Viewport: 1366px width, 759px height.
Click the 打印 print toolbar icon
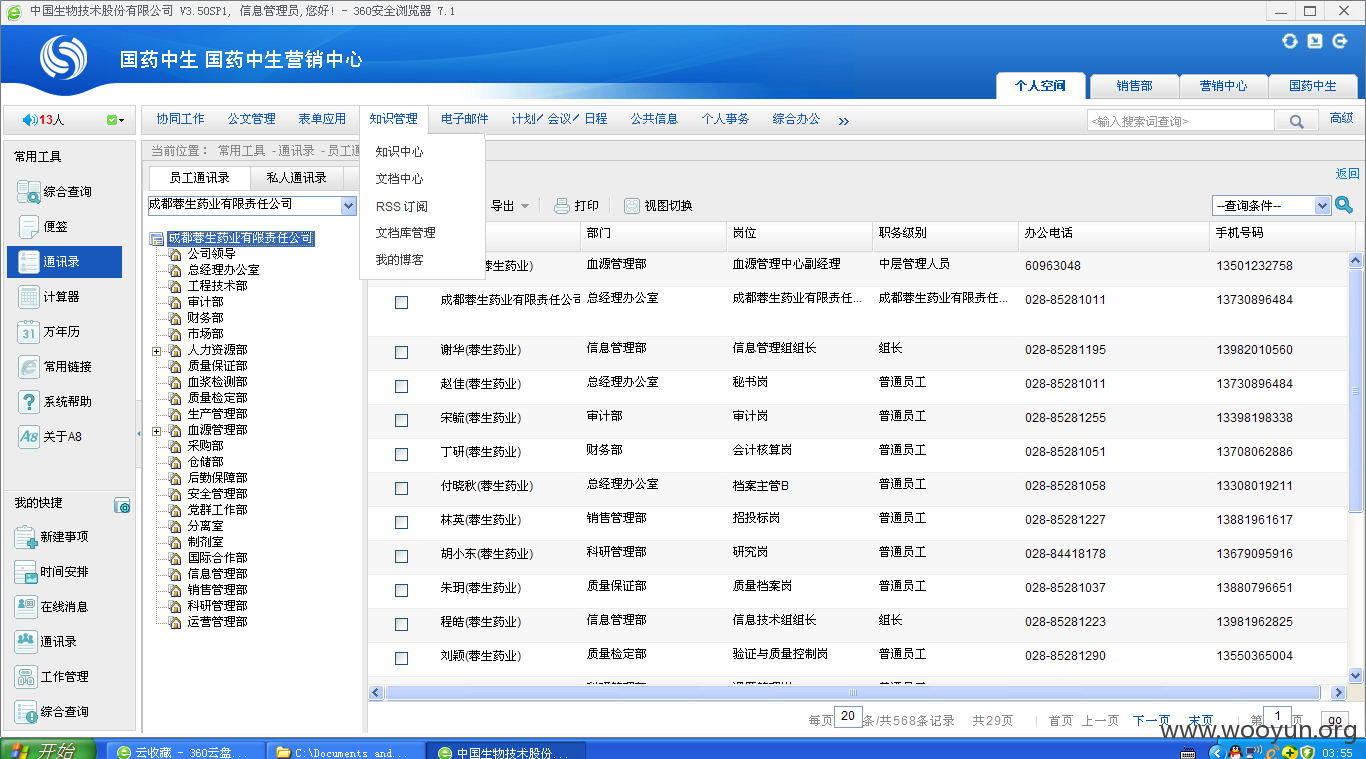[x=562, y=206]
